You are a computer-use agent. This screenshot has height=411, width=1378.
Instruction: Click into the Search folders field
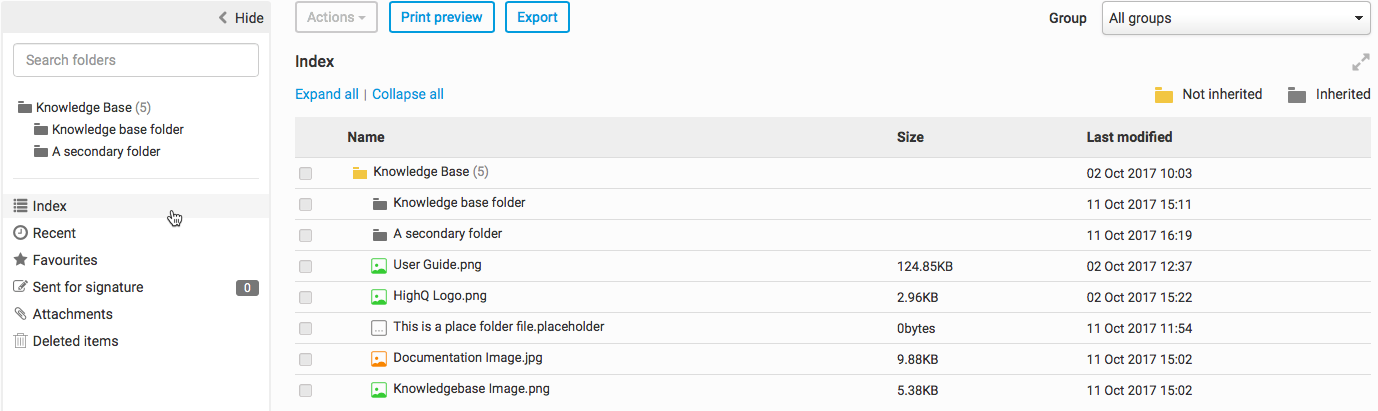coord(136,60)
